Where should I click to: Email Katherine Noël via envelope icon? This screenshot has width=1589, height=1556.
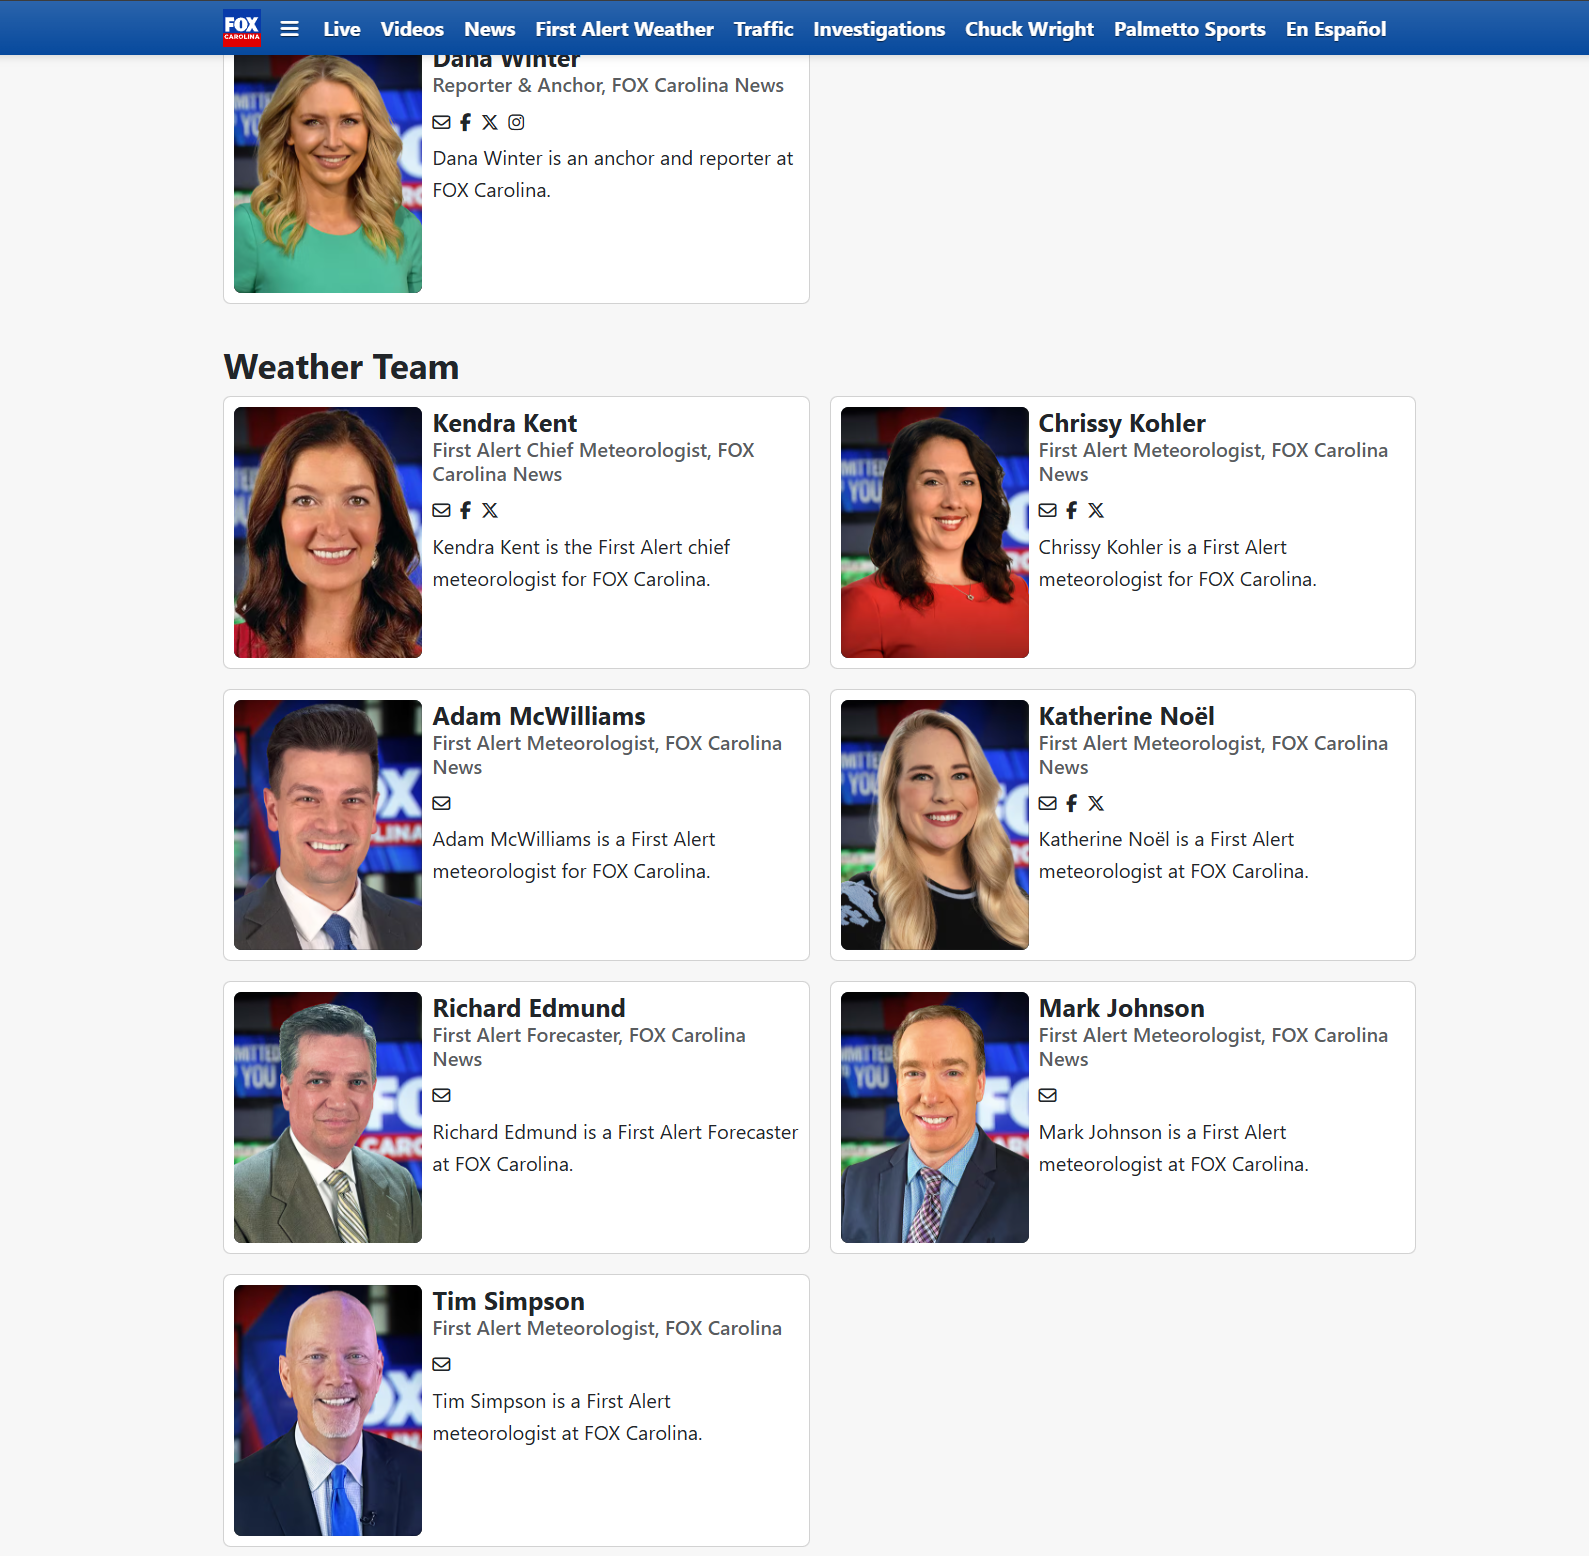(1047, 803)
